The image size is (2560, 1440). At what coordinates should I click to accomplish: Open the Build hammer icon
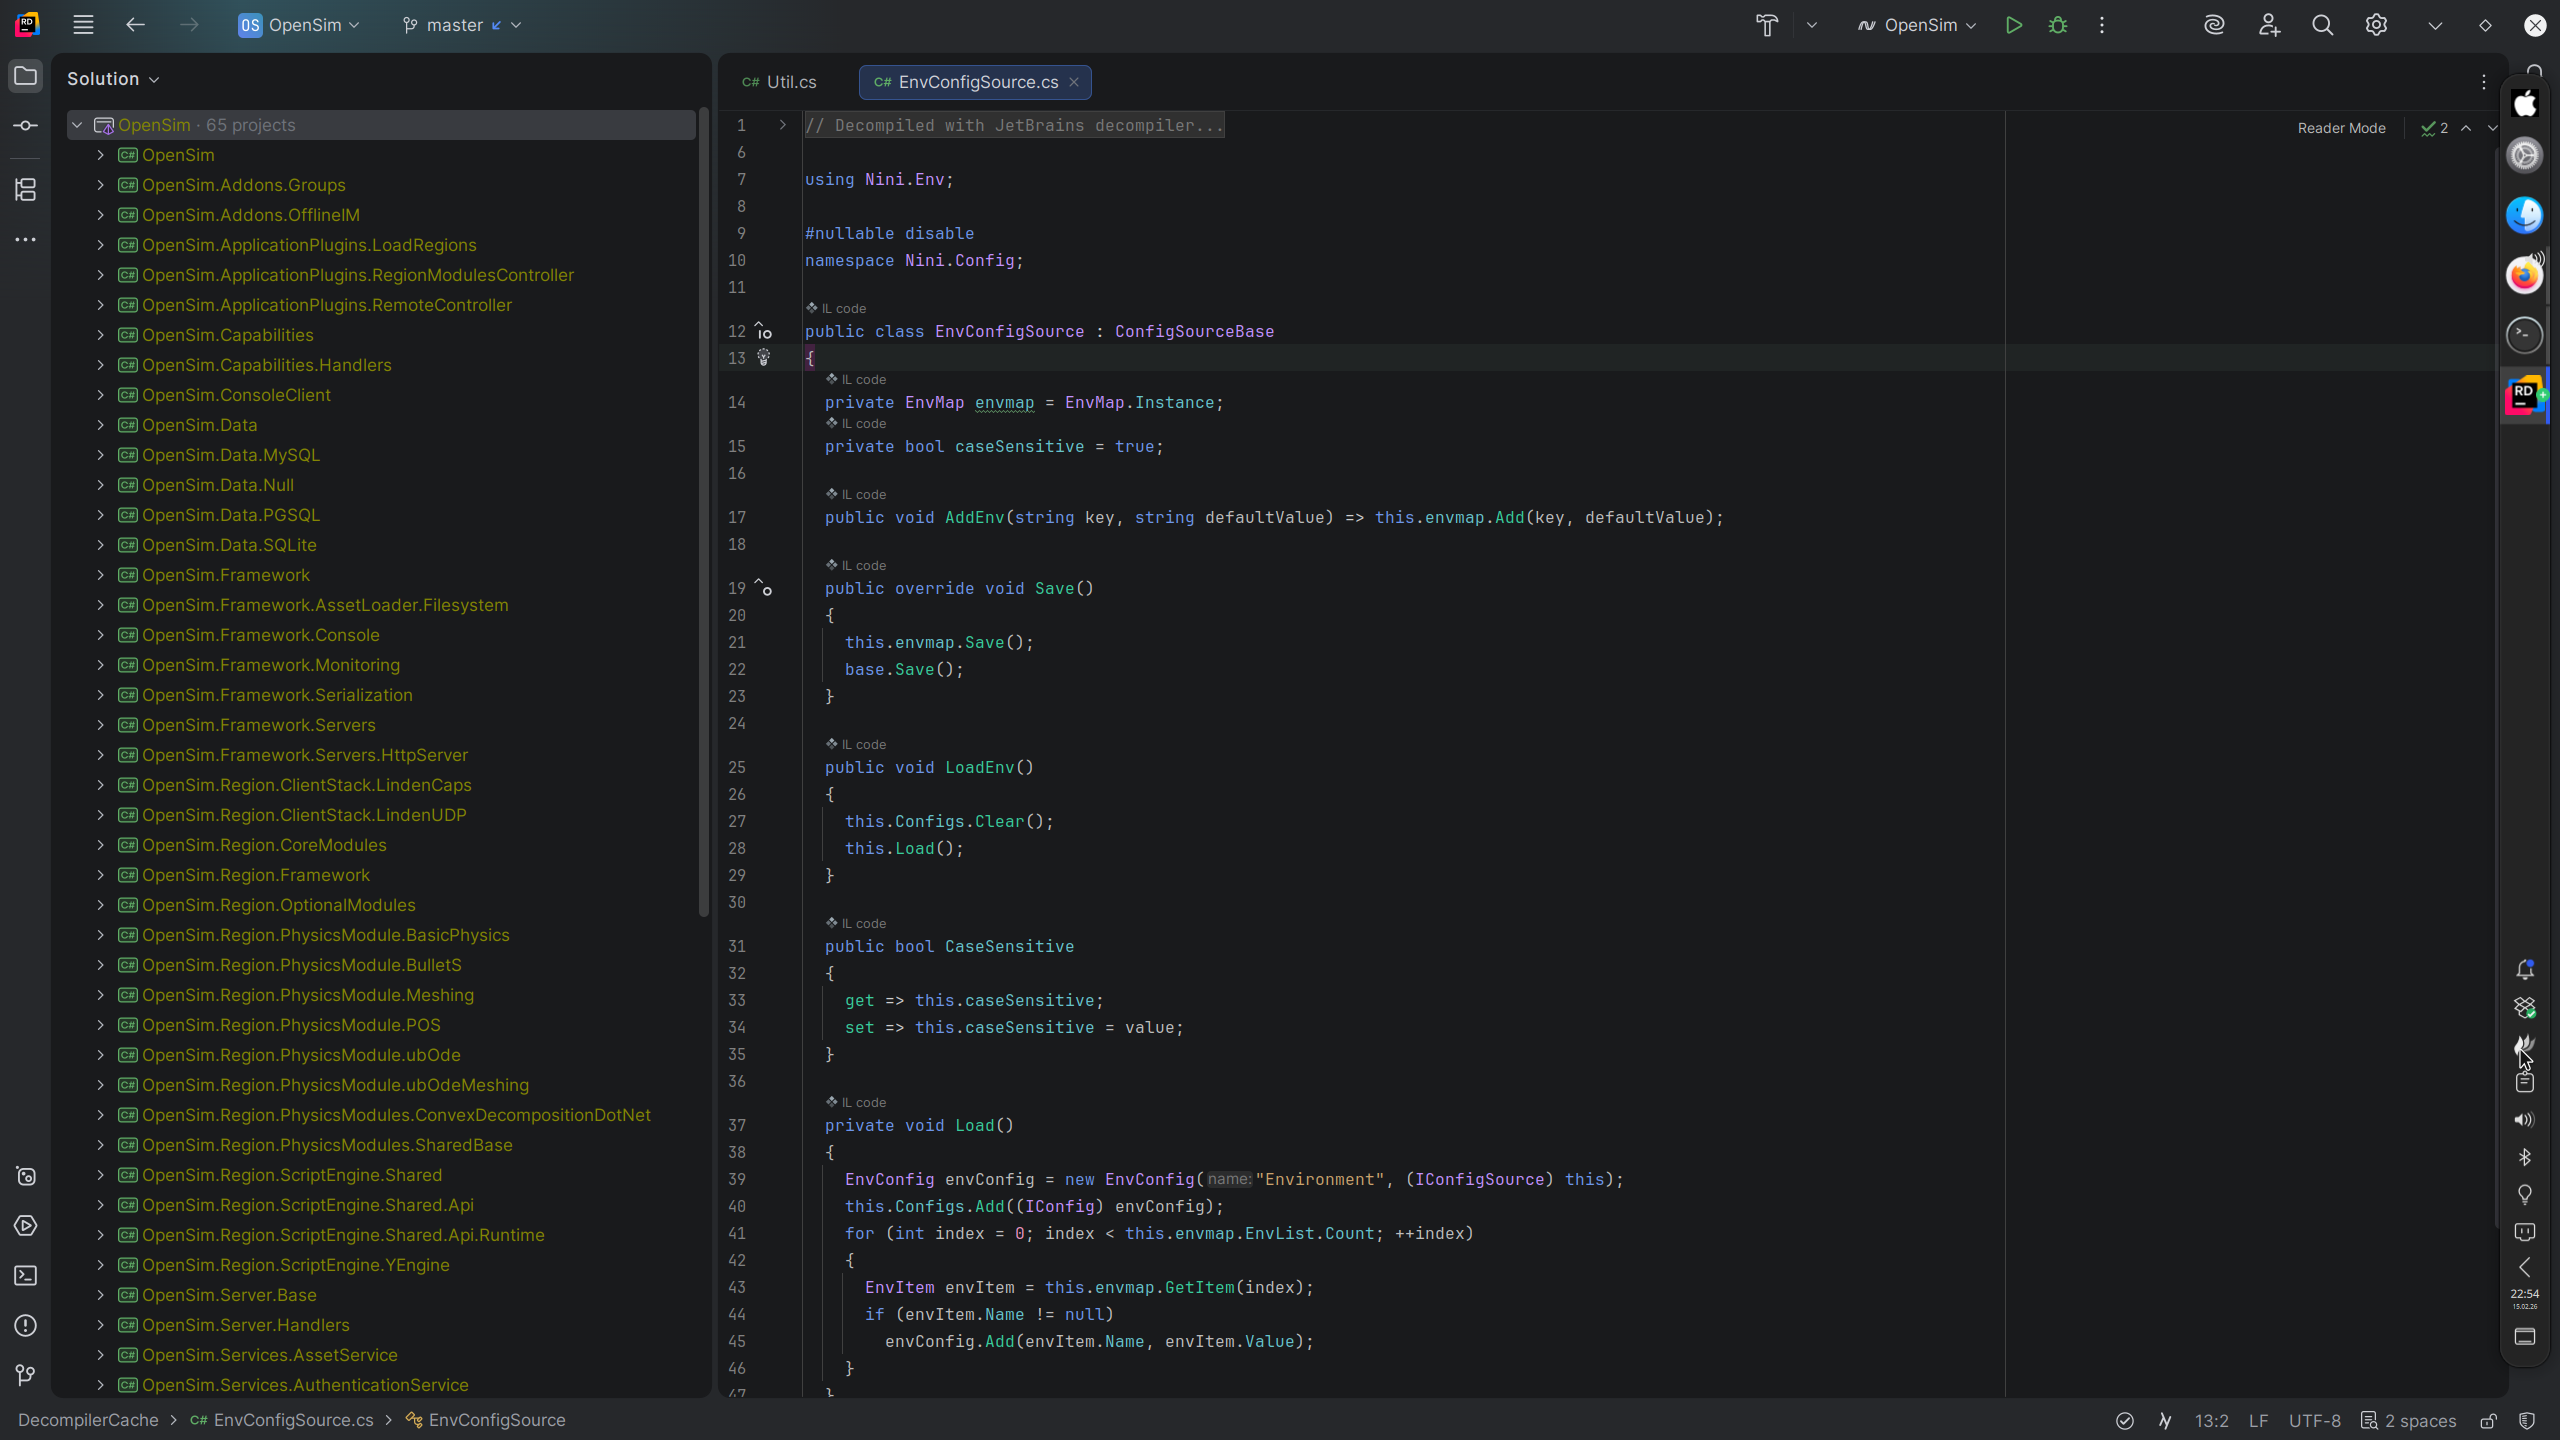(1767, 26)
